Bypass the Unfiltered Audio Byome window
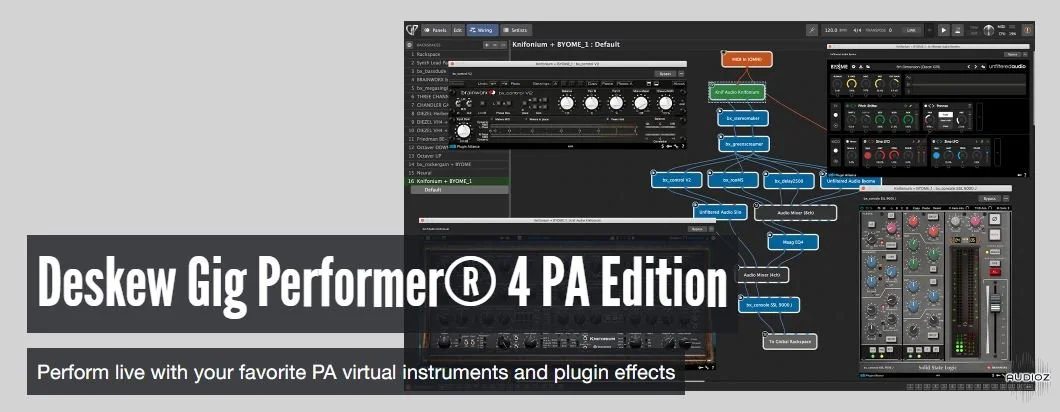Image resolution: width=1060 pixels, height=412 pixels. (x=1012, y=54)
